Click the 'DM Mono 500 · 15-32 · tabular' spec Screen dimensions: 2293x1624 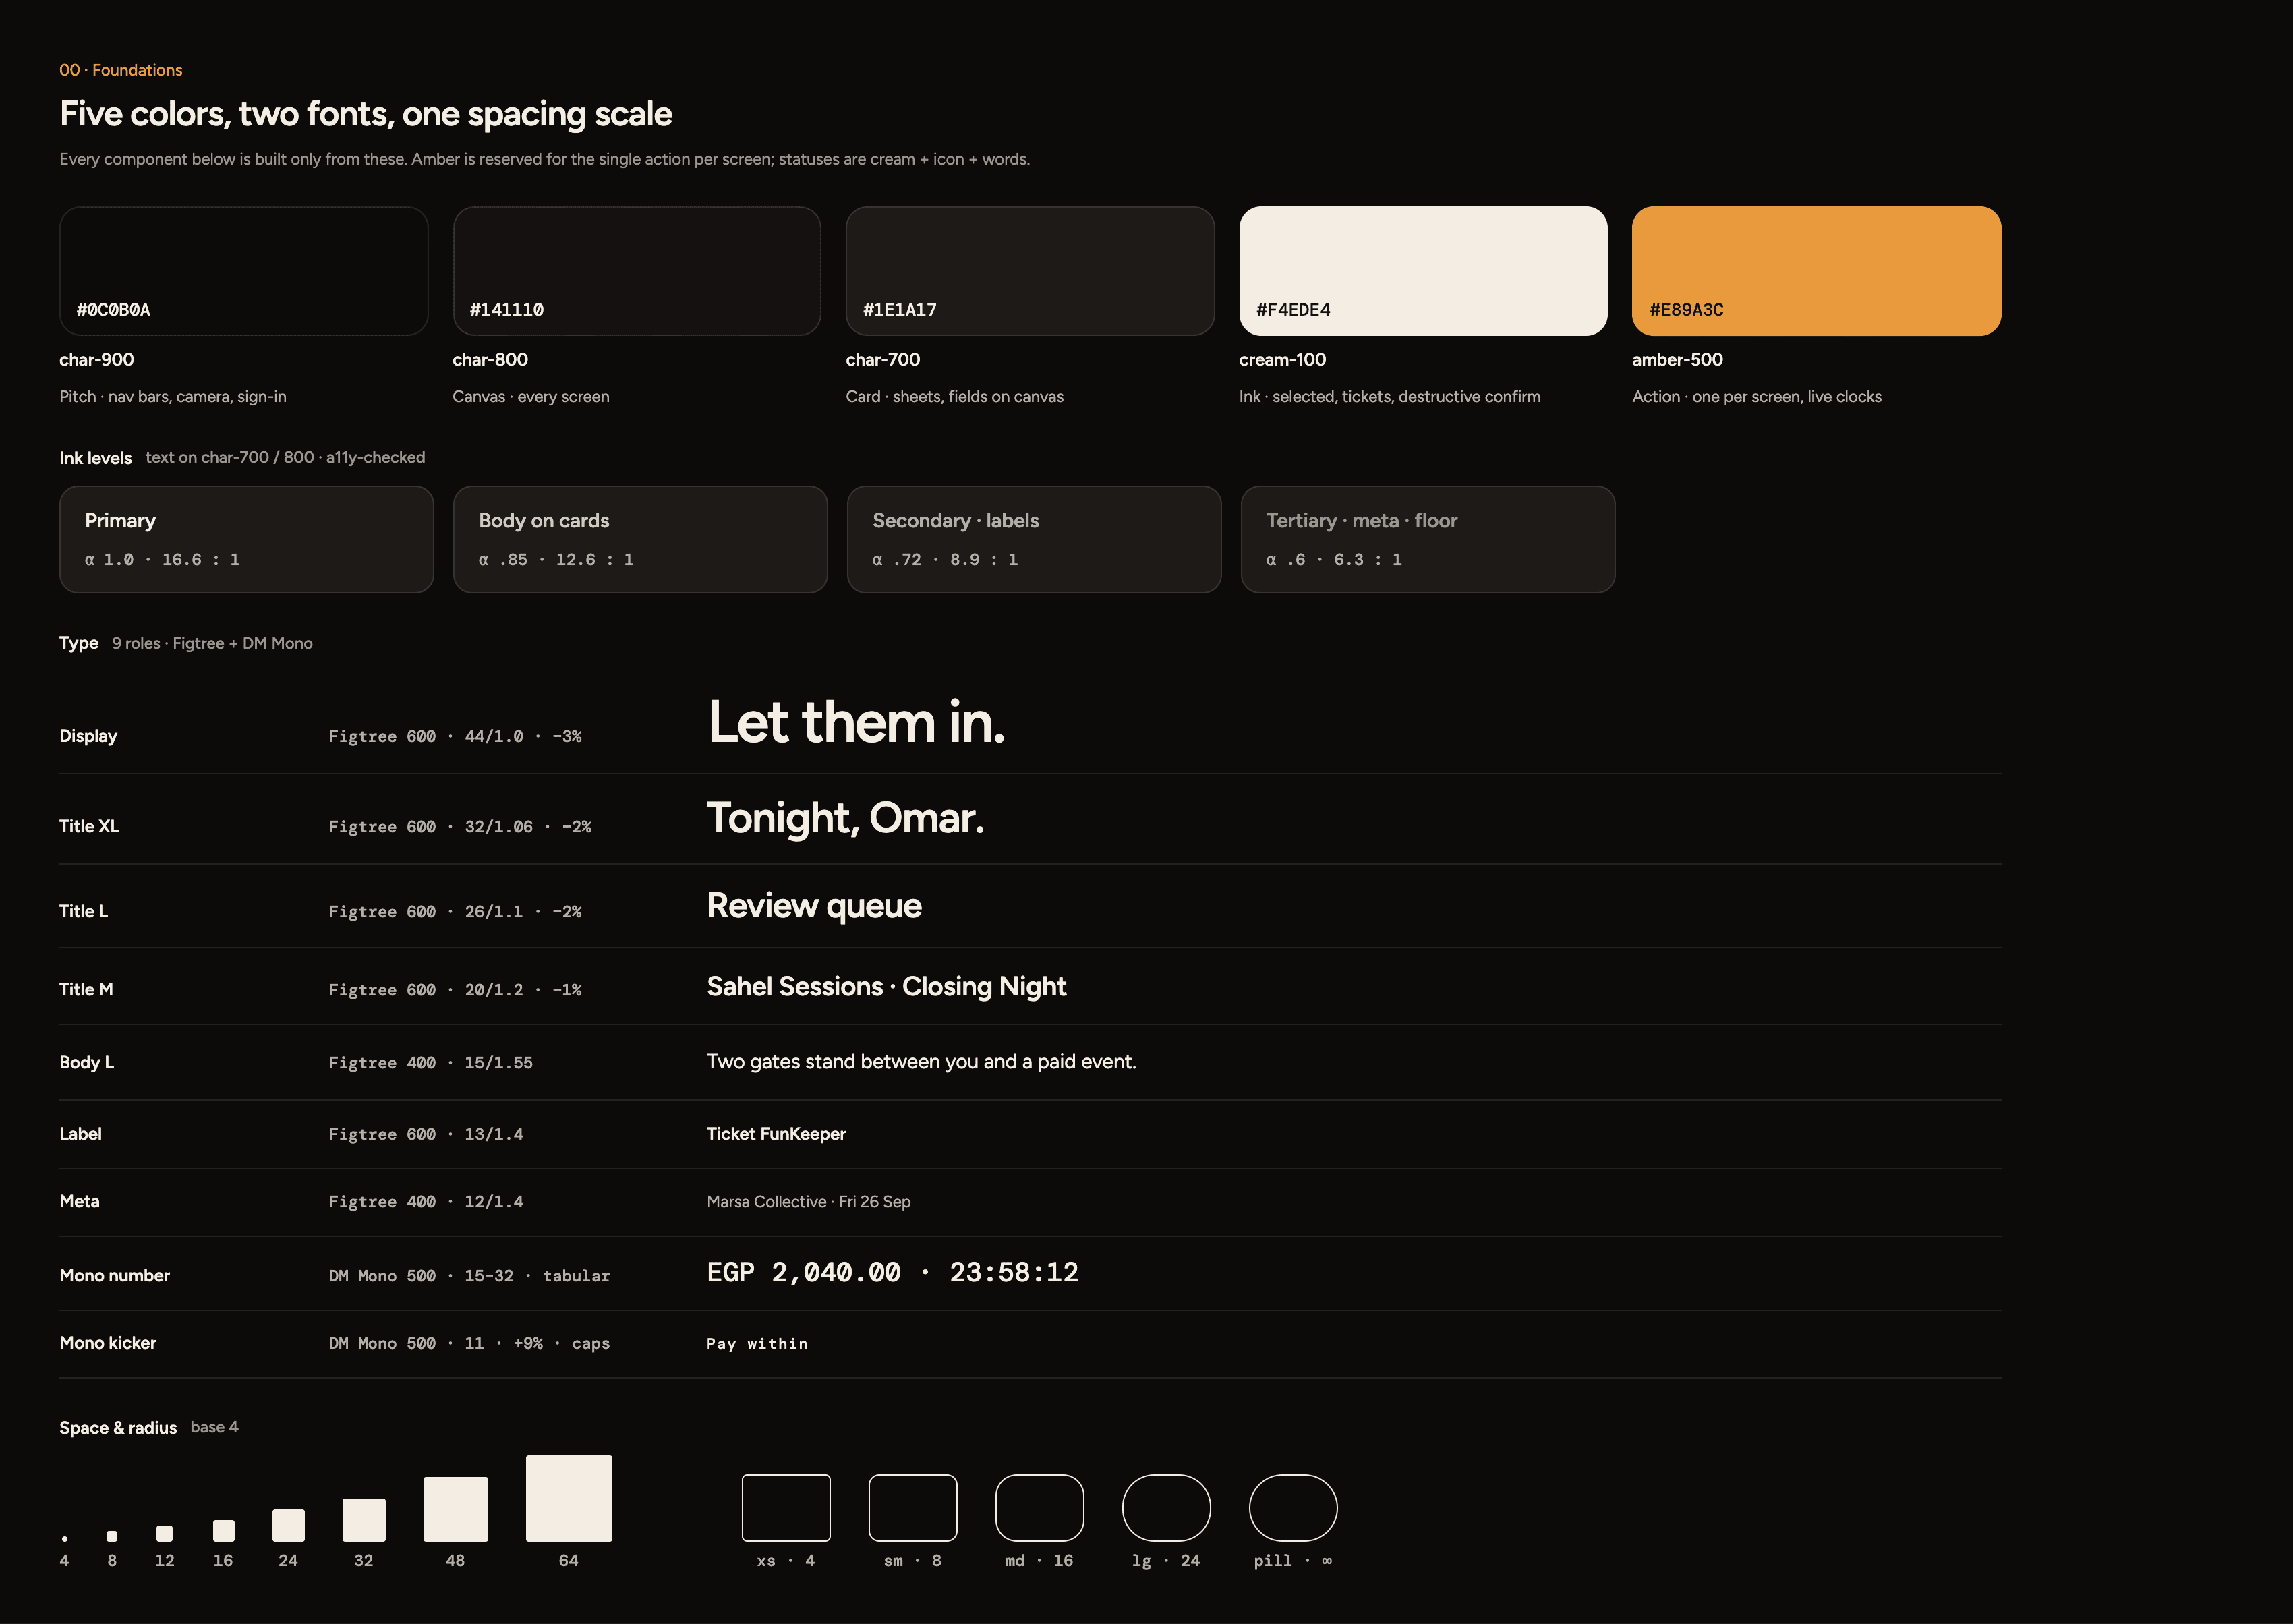coord(469,1276)
